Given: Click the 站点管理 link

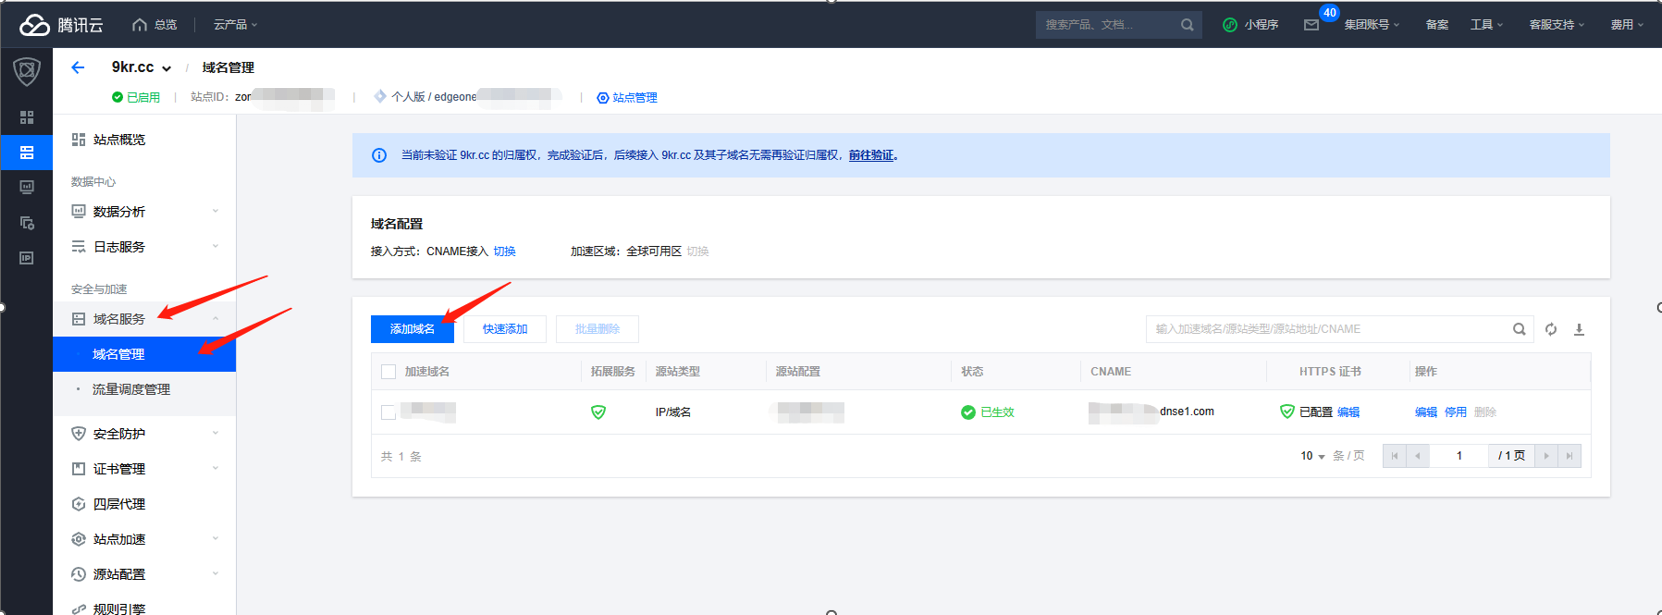Looking at the screenshot, I should coord(634,98).
